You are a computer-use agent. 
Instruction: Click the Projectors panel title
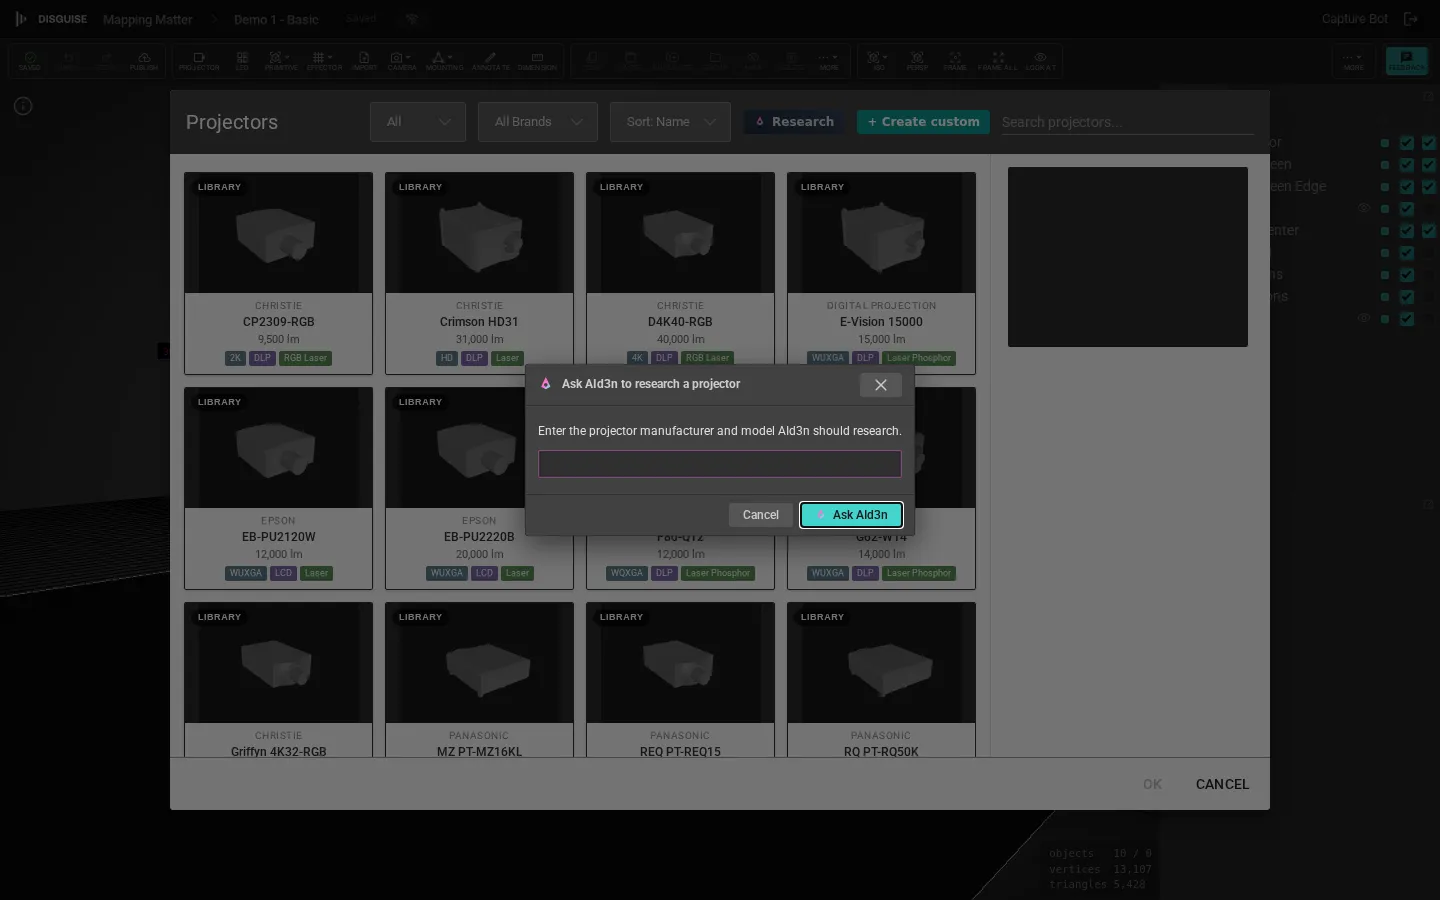coord(232,122)
